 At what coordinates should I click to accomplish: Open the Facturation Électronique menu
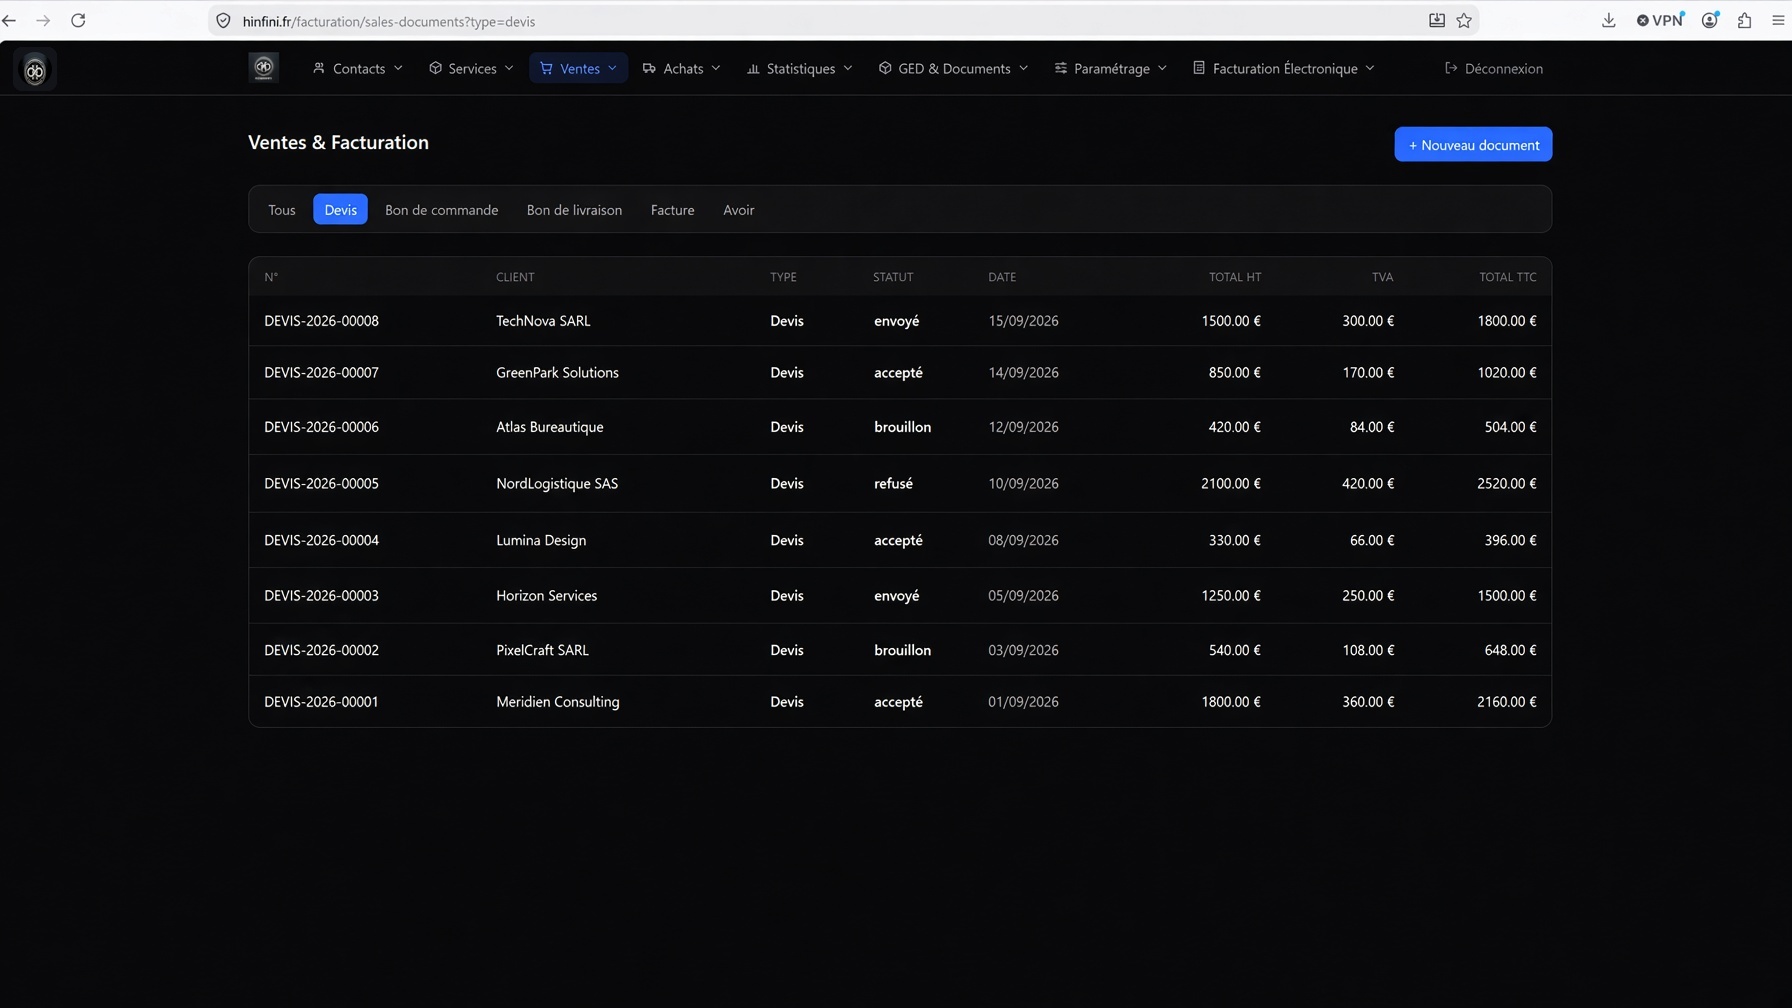(1283, 68)
